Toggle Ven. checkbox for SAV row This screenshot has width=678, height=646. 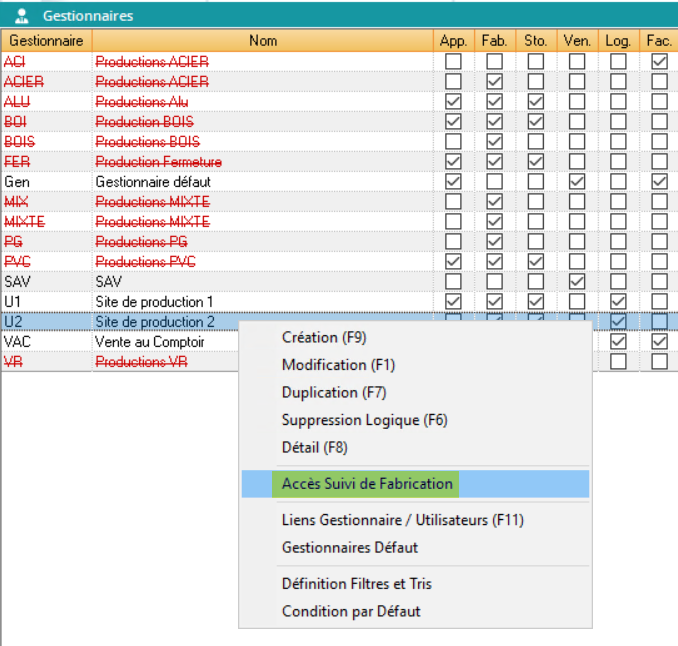[x=577, y=282]
